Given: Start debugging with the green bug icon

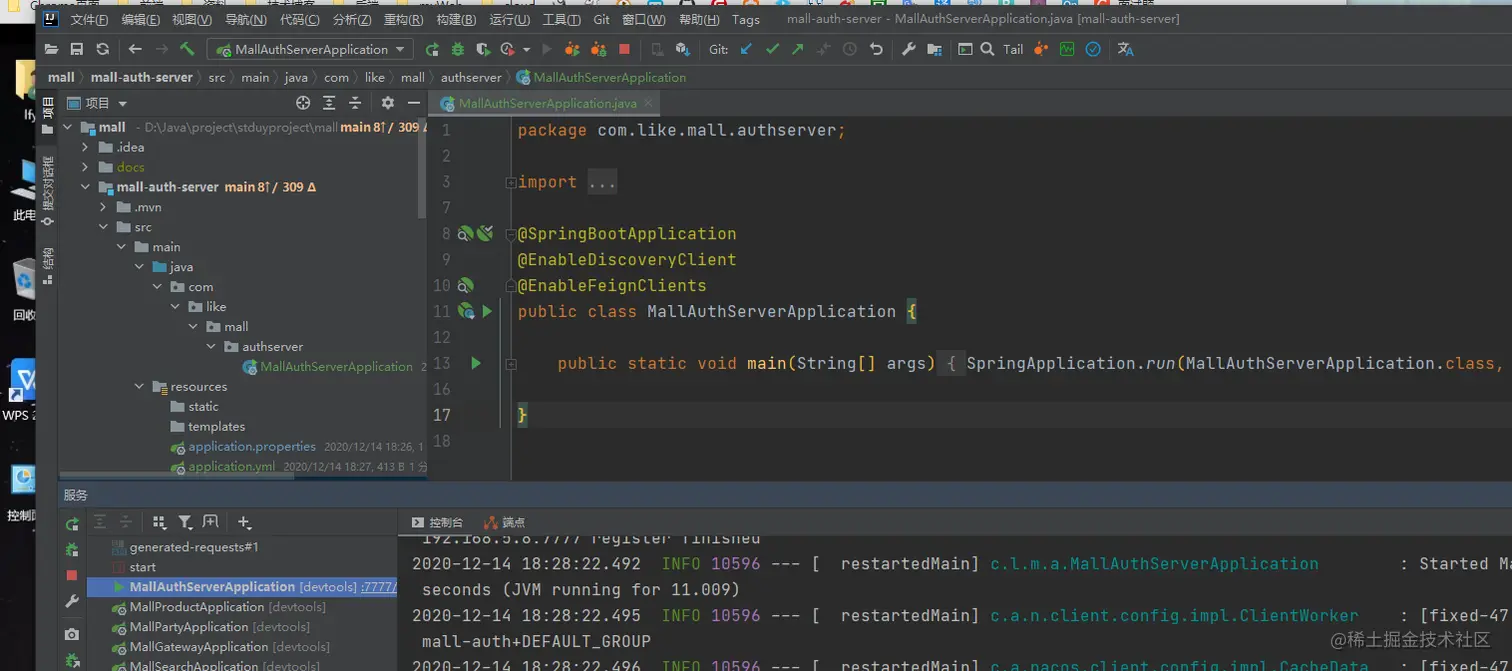Looking at the screenshot, I should click(x=458, y=49).
